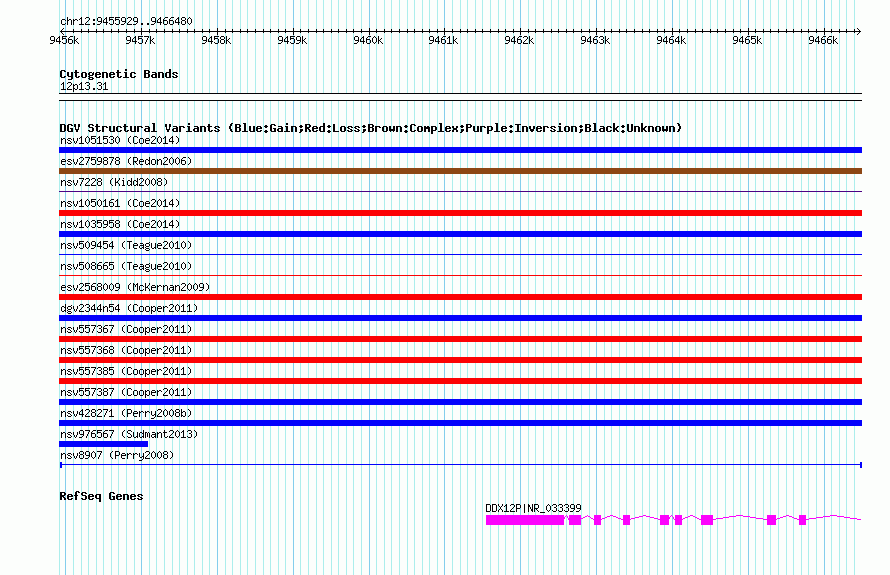Image resolution: width=890 pixels, height=575 pixels.
Task: Click the red nsv557367 loss bar
Action: 460,339
